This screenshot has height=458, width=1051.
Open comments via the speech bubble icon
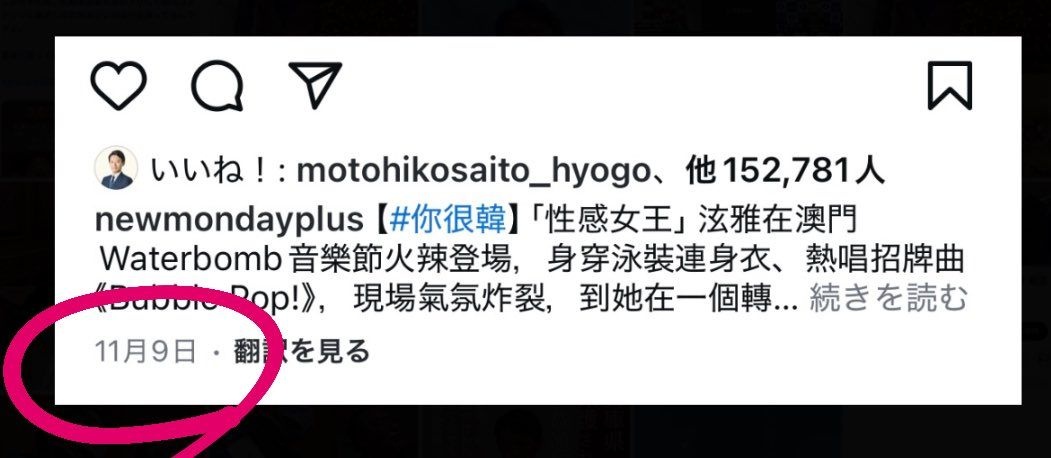(217, 86)
